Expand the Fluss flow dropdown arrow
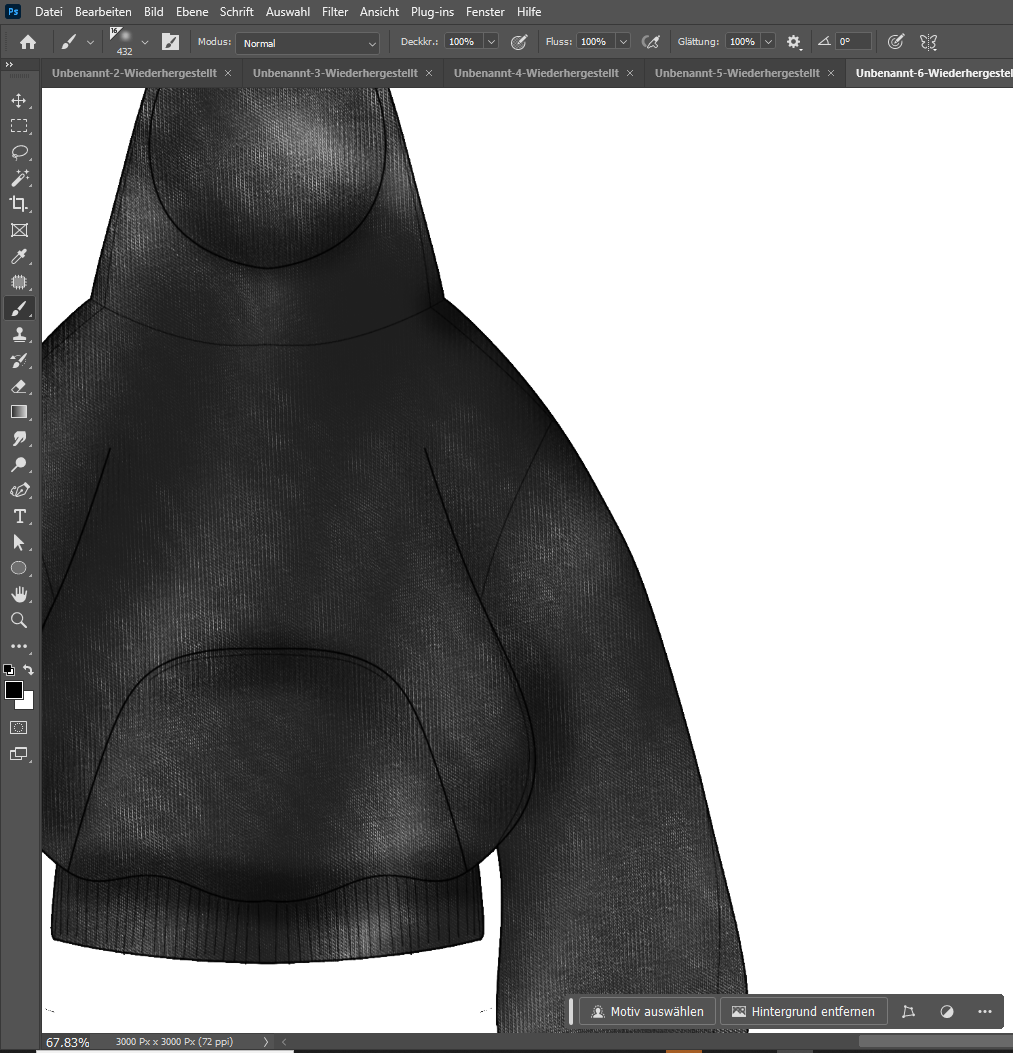The width and height of the screenshot is (1013, 1053). tap(623, 42)
